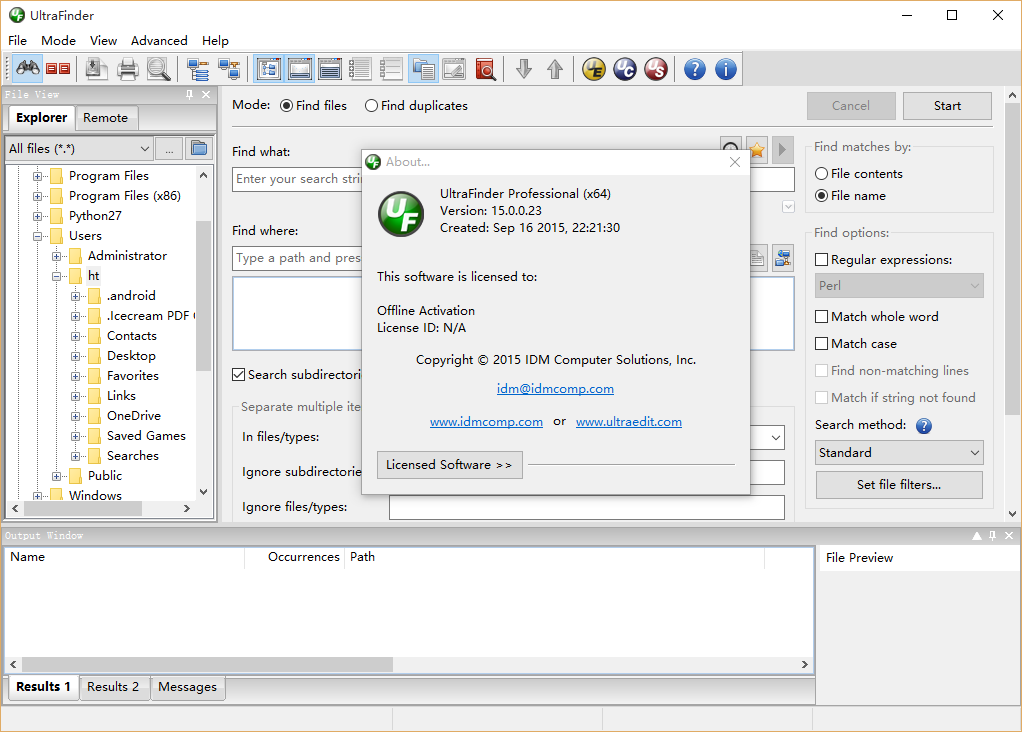
Task: Enable the Match whole word checkbox
Action: [x=822, y=317]
